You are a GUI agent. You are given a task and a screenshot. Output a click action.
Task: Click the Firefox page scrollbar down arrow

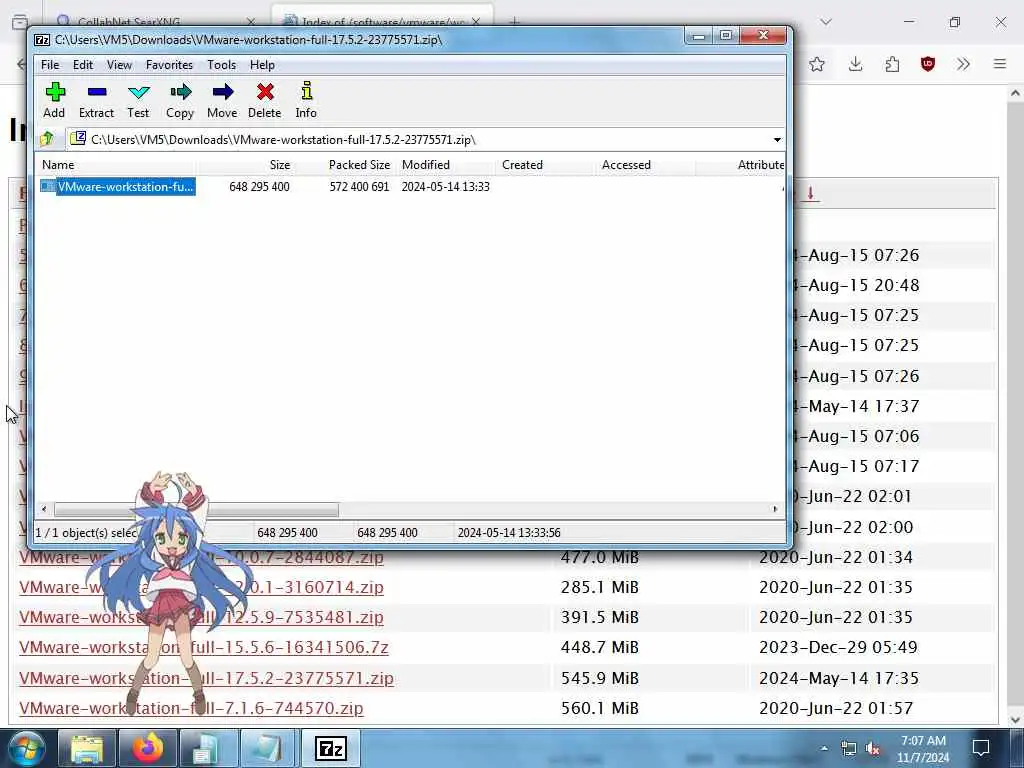tap(1015, 720)
